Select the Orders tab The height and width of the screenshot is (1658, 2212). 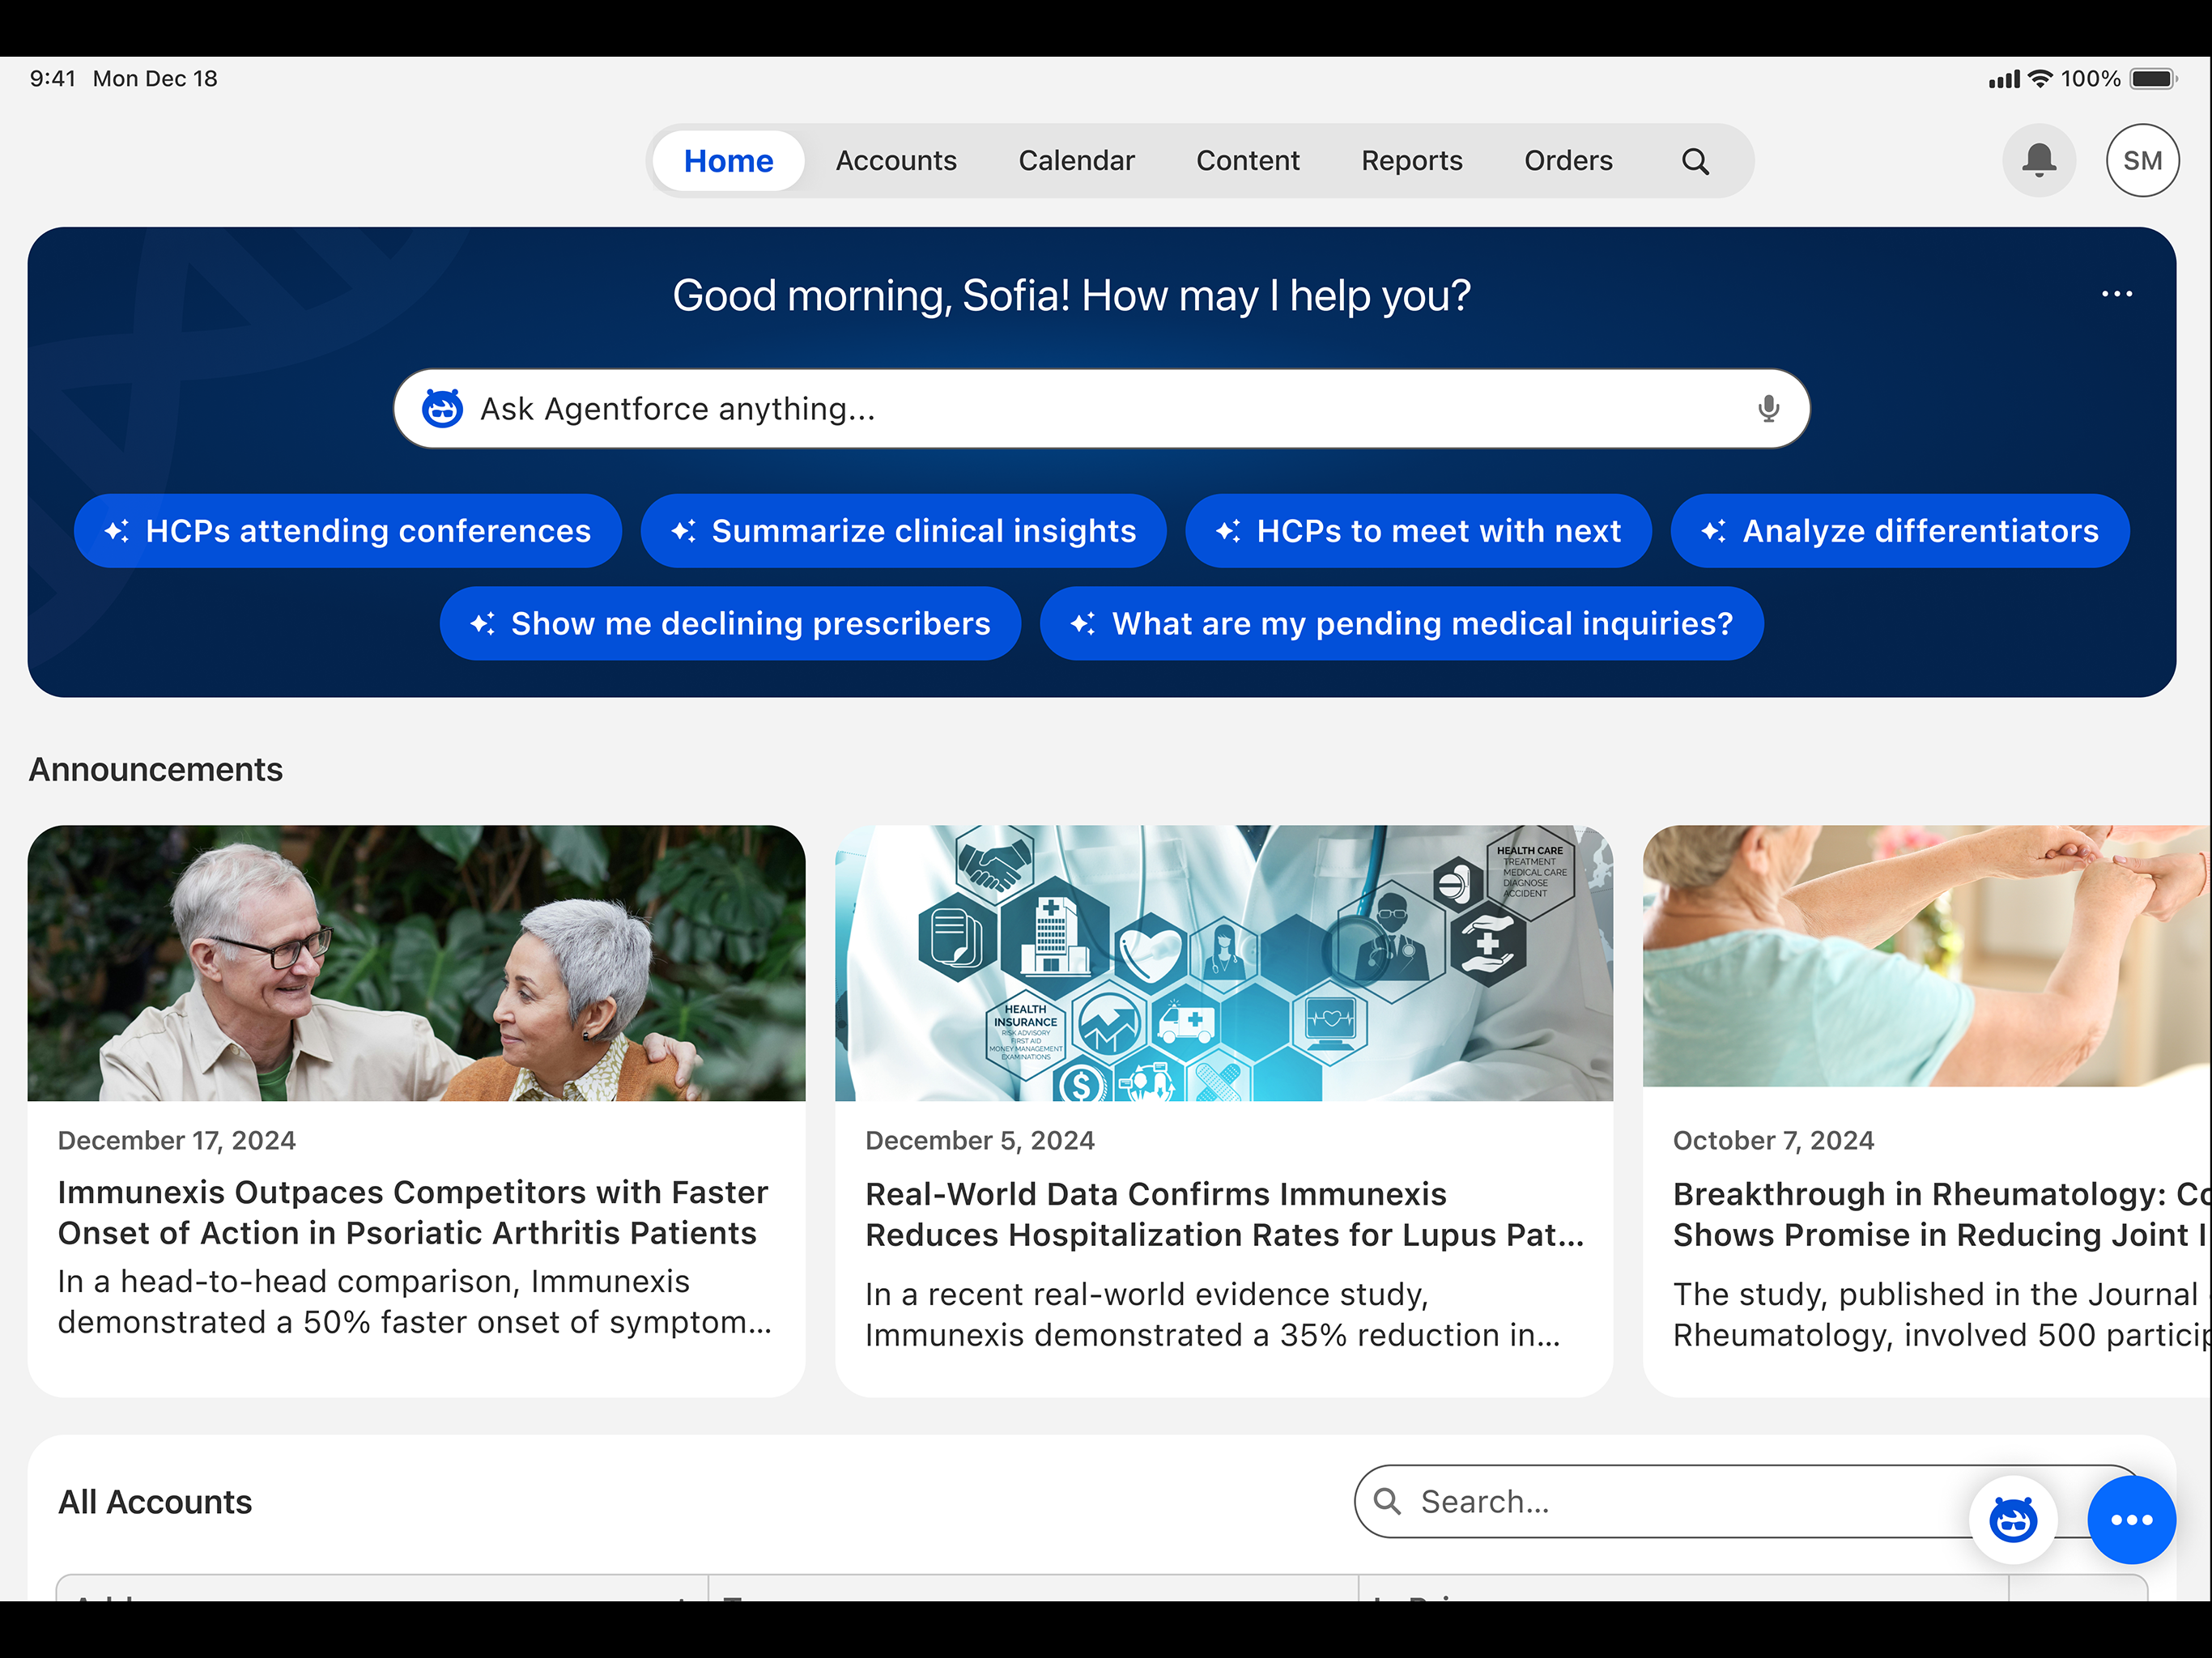click(x=1567, y=161)
